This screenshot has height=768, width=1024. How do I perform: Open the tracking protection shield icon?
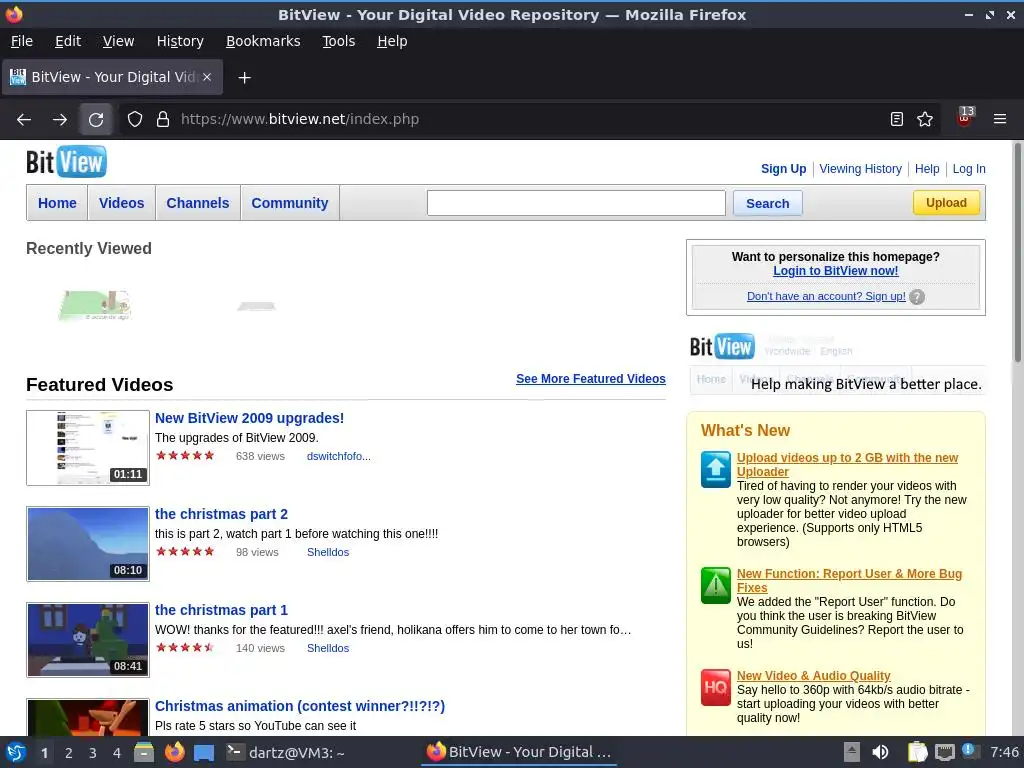pyautogui.click(x=135, y=120)
